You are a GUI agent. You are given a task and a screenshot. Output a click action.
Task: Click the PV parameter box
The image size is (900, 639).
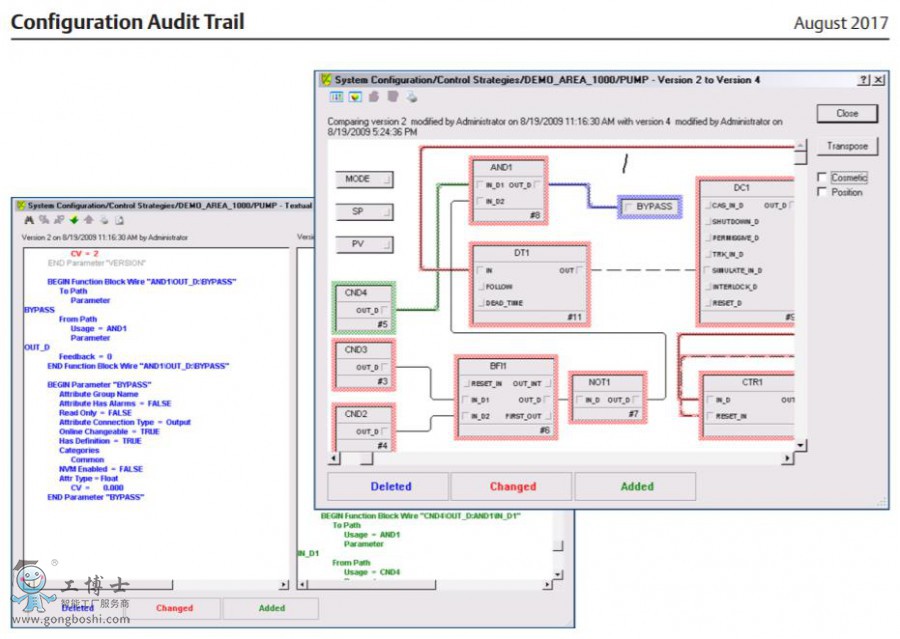[x=364, y=244]
